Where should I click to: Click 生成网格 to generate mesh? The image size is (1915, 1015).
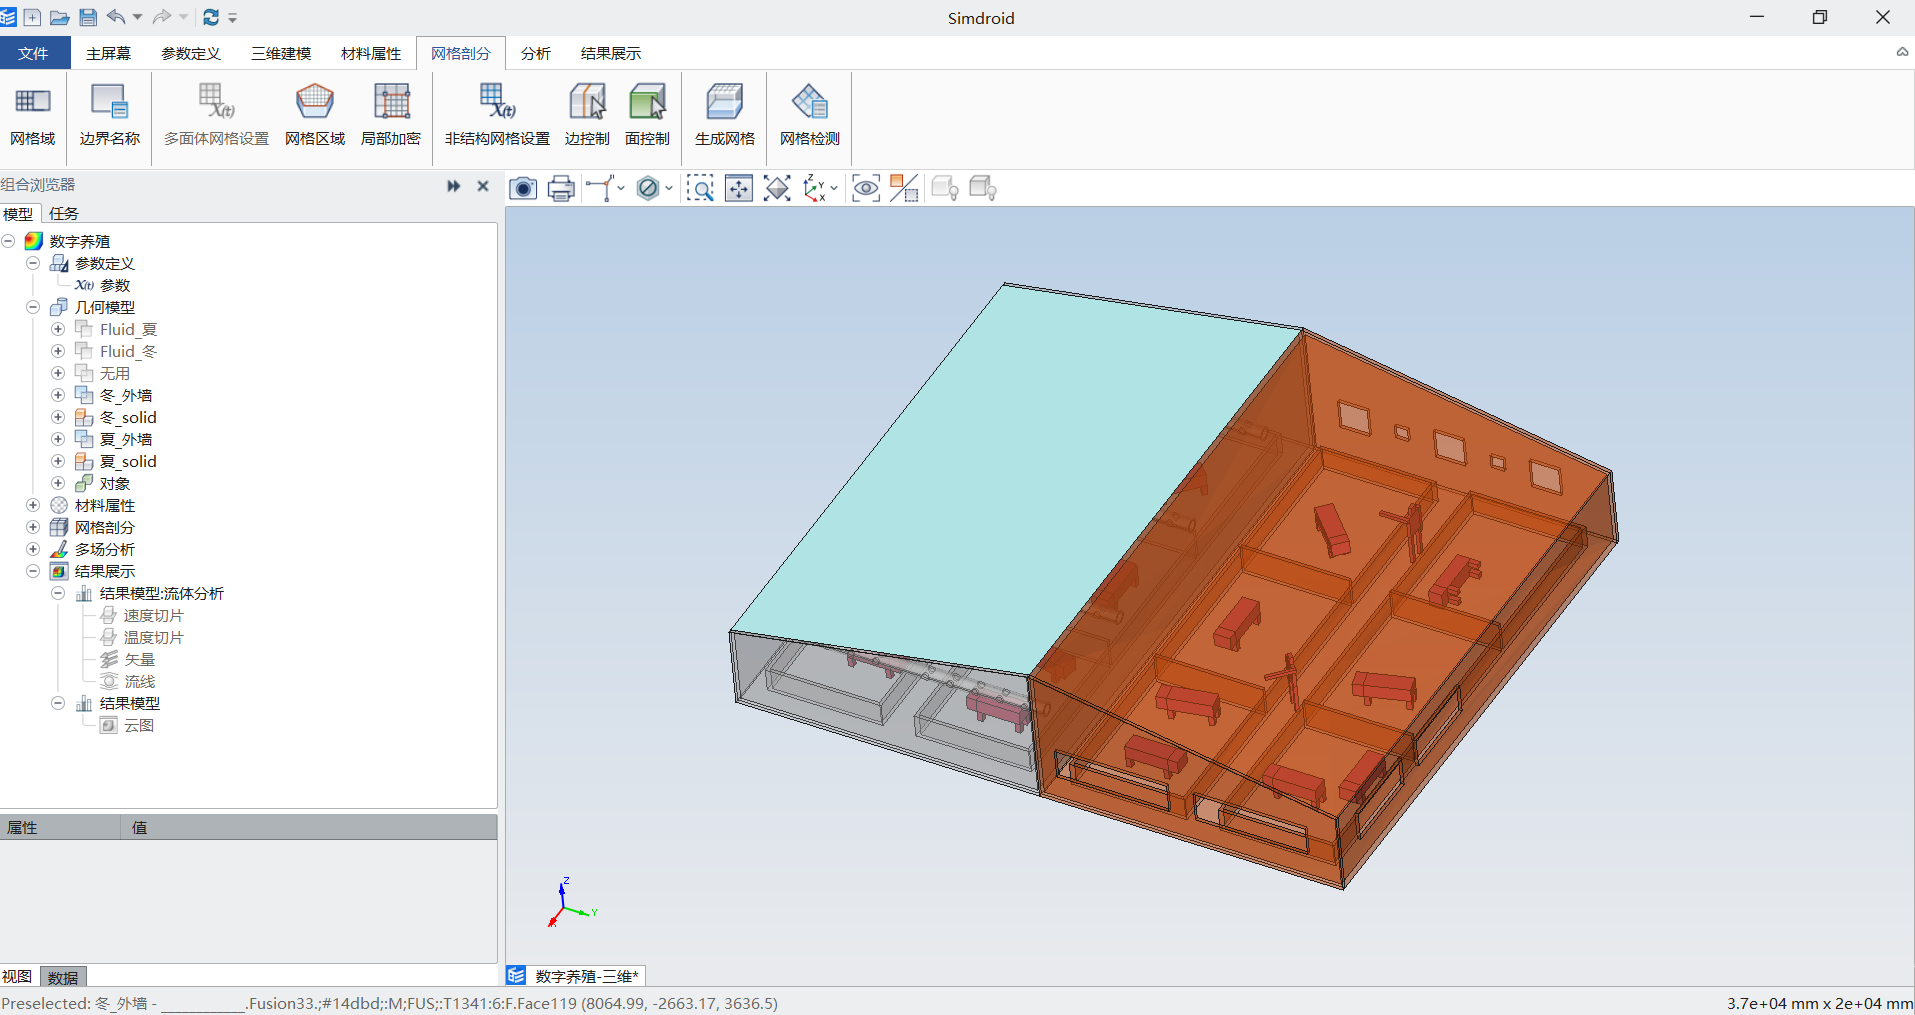click(725, 115)
